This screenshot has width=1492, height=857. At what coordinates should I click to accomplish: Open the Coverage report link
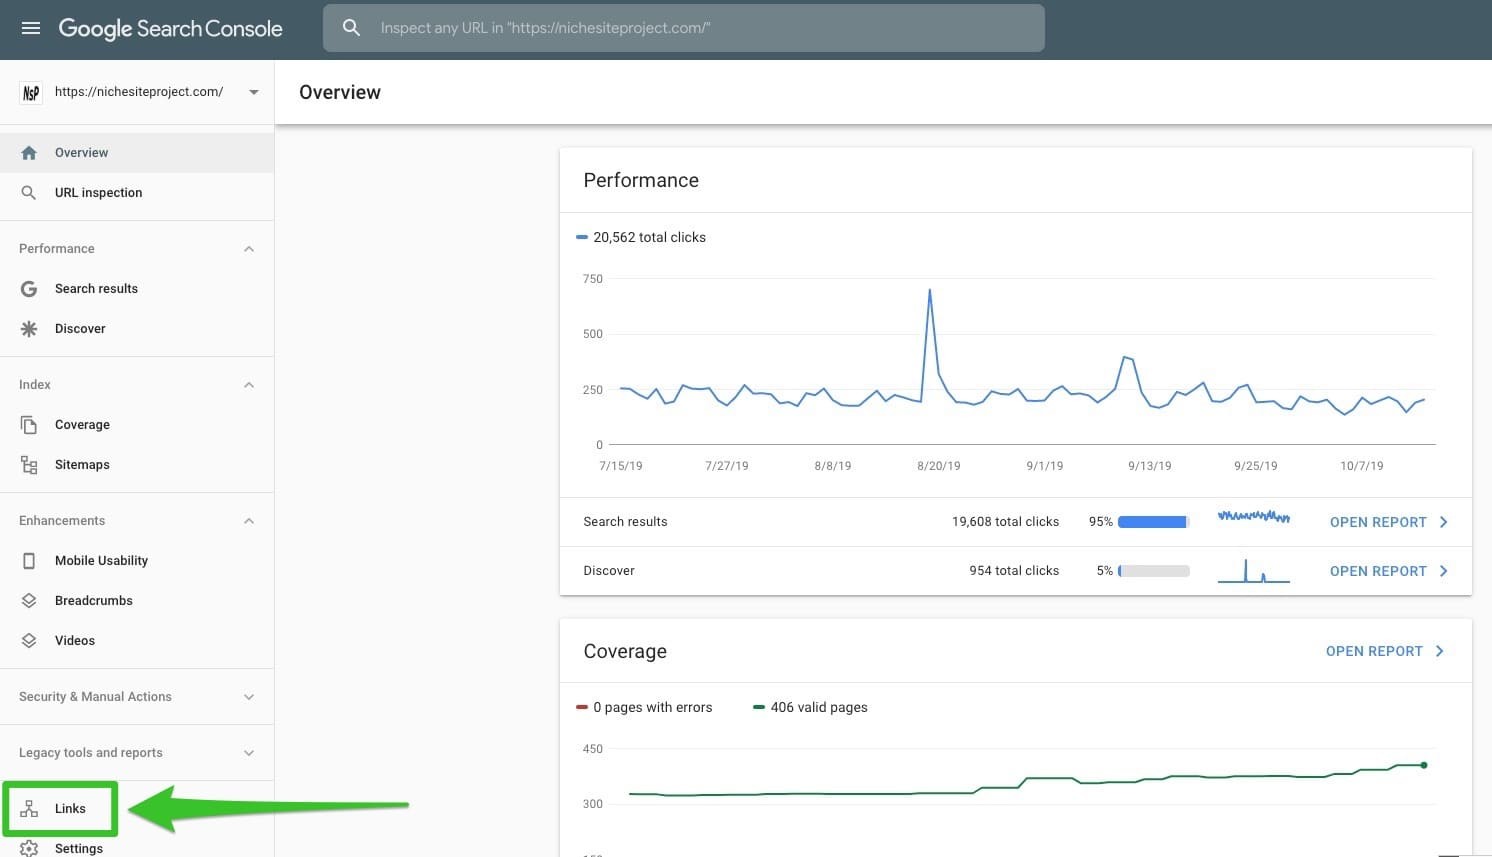point(1374,651)
